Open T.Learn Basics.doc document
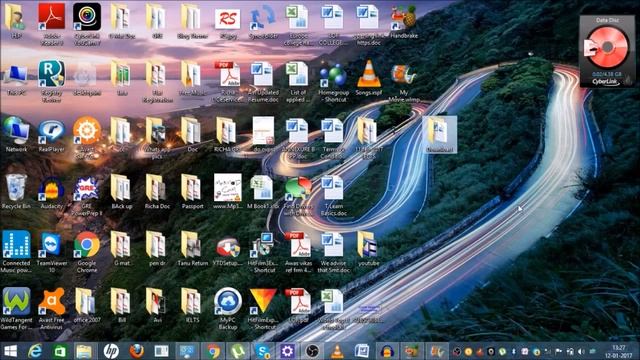The image size is (640, 360). click(333, 196)
